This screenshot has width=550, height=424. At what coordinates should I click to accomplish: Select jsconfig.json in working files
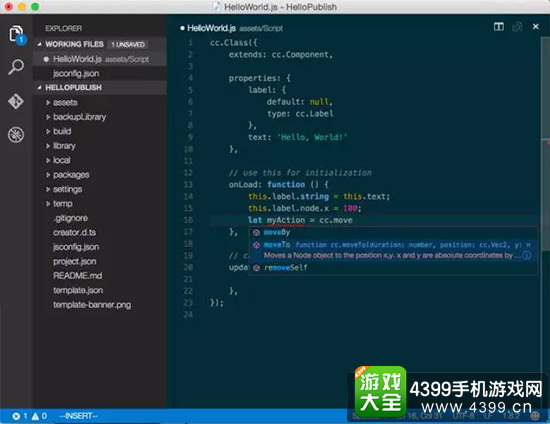[x=100, y=73]
